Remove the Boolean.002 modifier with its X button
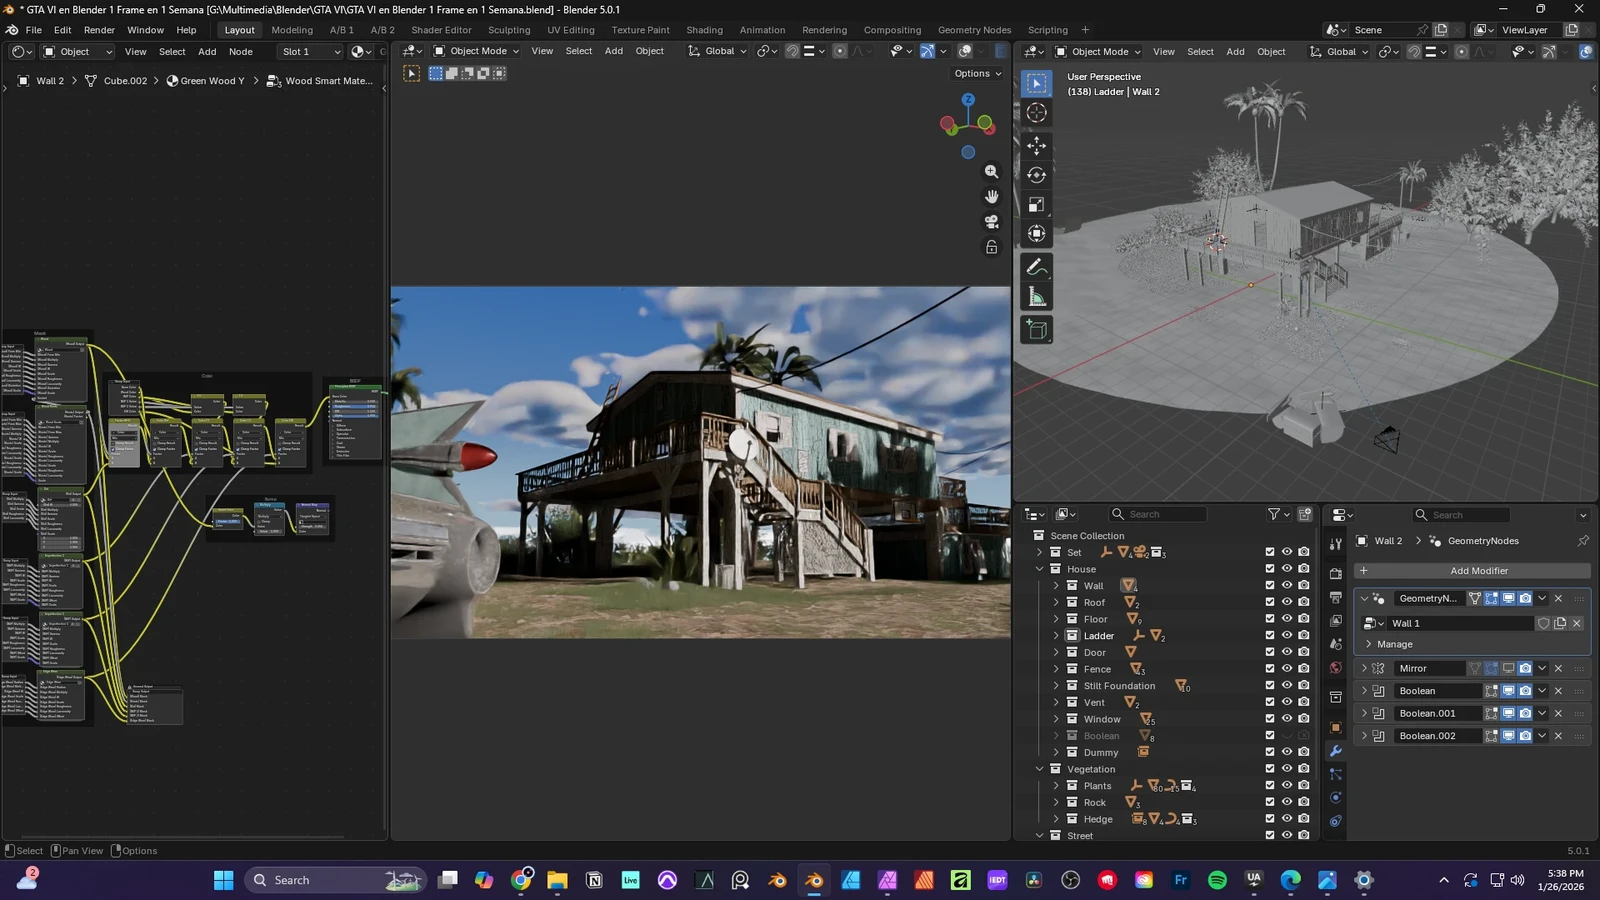The width and height of the screenshot is (1600, 900). [x=1558, y=736]
